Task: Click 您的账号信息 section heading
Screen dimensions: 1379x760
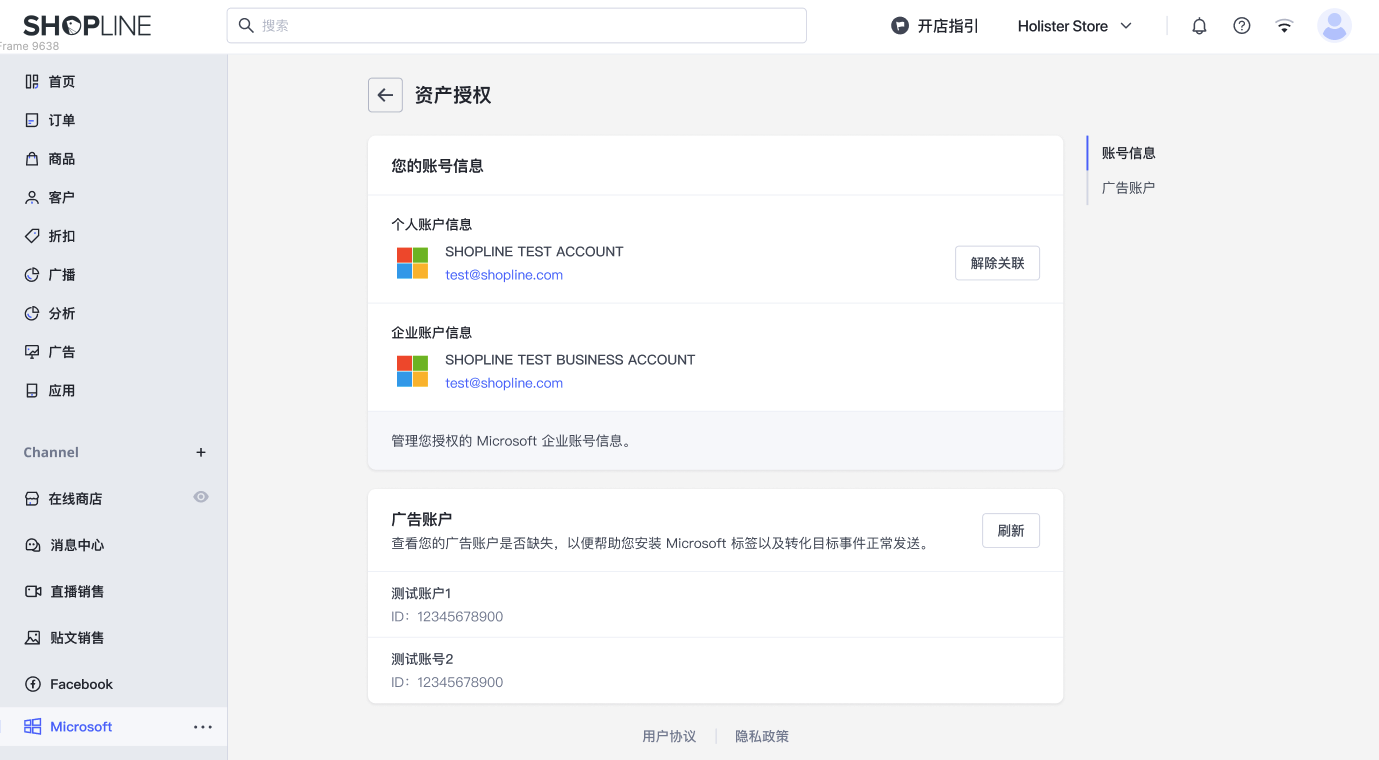Action: [x=437, y=166]
